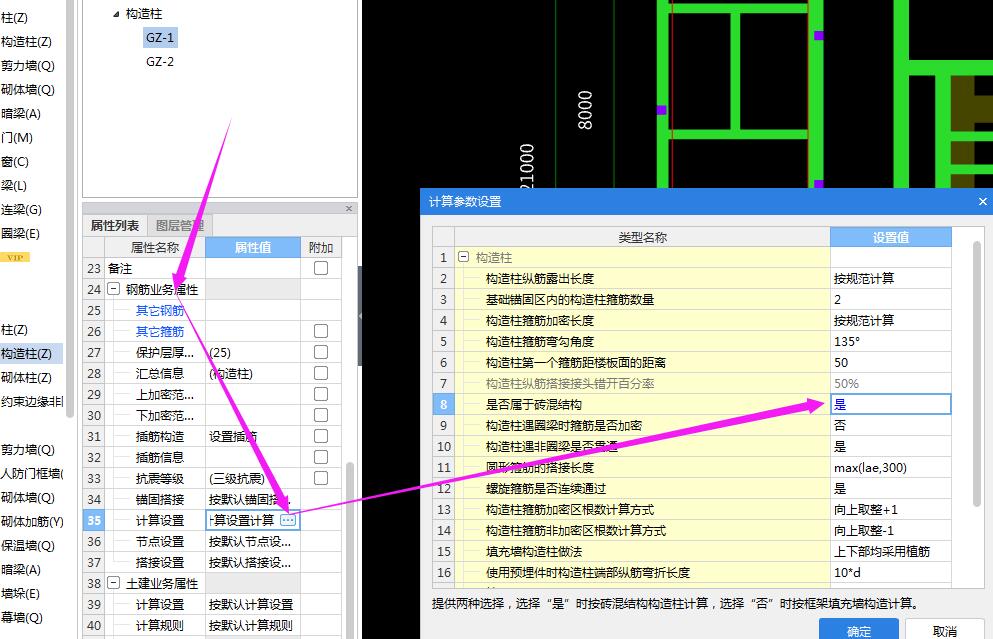Image resolution: width=993 pixels, height=639 pixels.
Task: Tick the 附加 checkbox for 汇总信息 row
Action: (321, 373)
